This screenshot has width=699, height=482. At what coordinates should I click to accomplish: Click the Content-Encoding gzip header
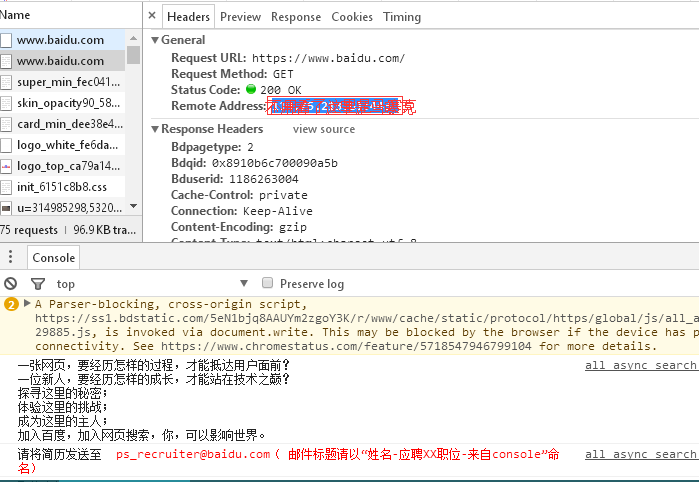click(x=239, y=227)
